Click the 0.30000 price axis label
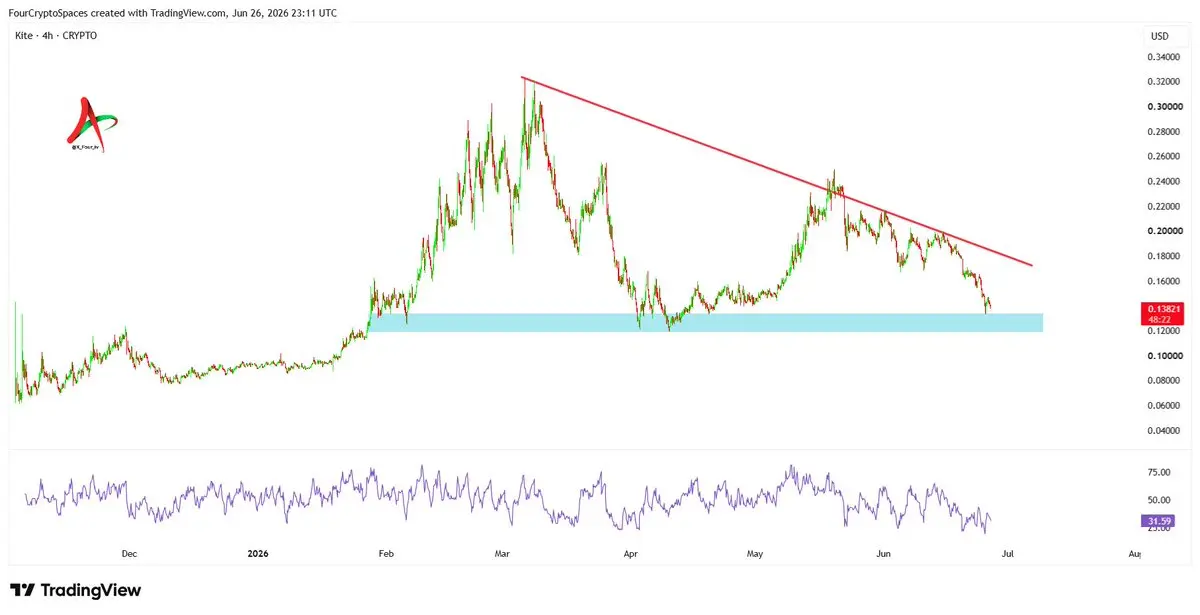 pyautogui.click(x=1165, y=107)
